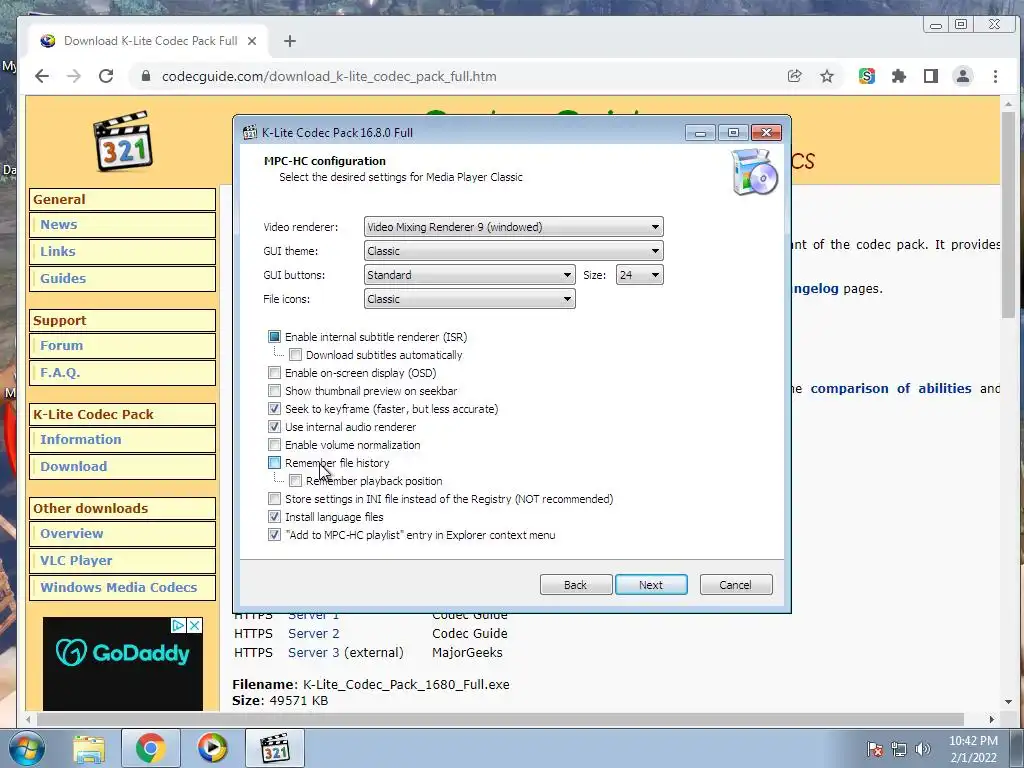
Task: Open the Windows Media Codecs link
Action: pyautogui.click(x=123, y=588)
